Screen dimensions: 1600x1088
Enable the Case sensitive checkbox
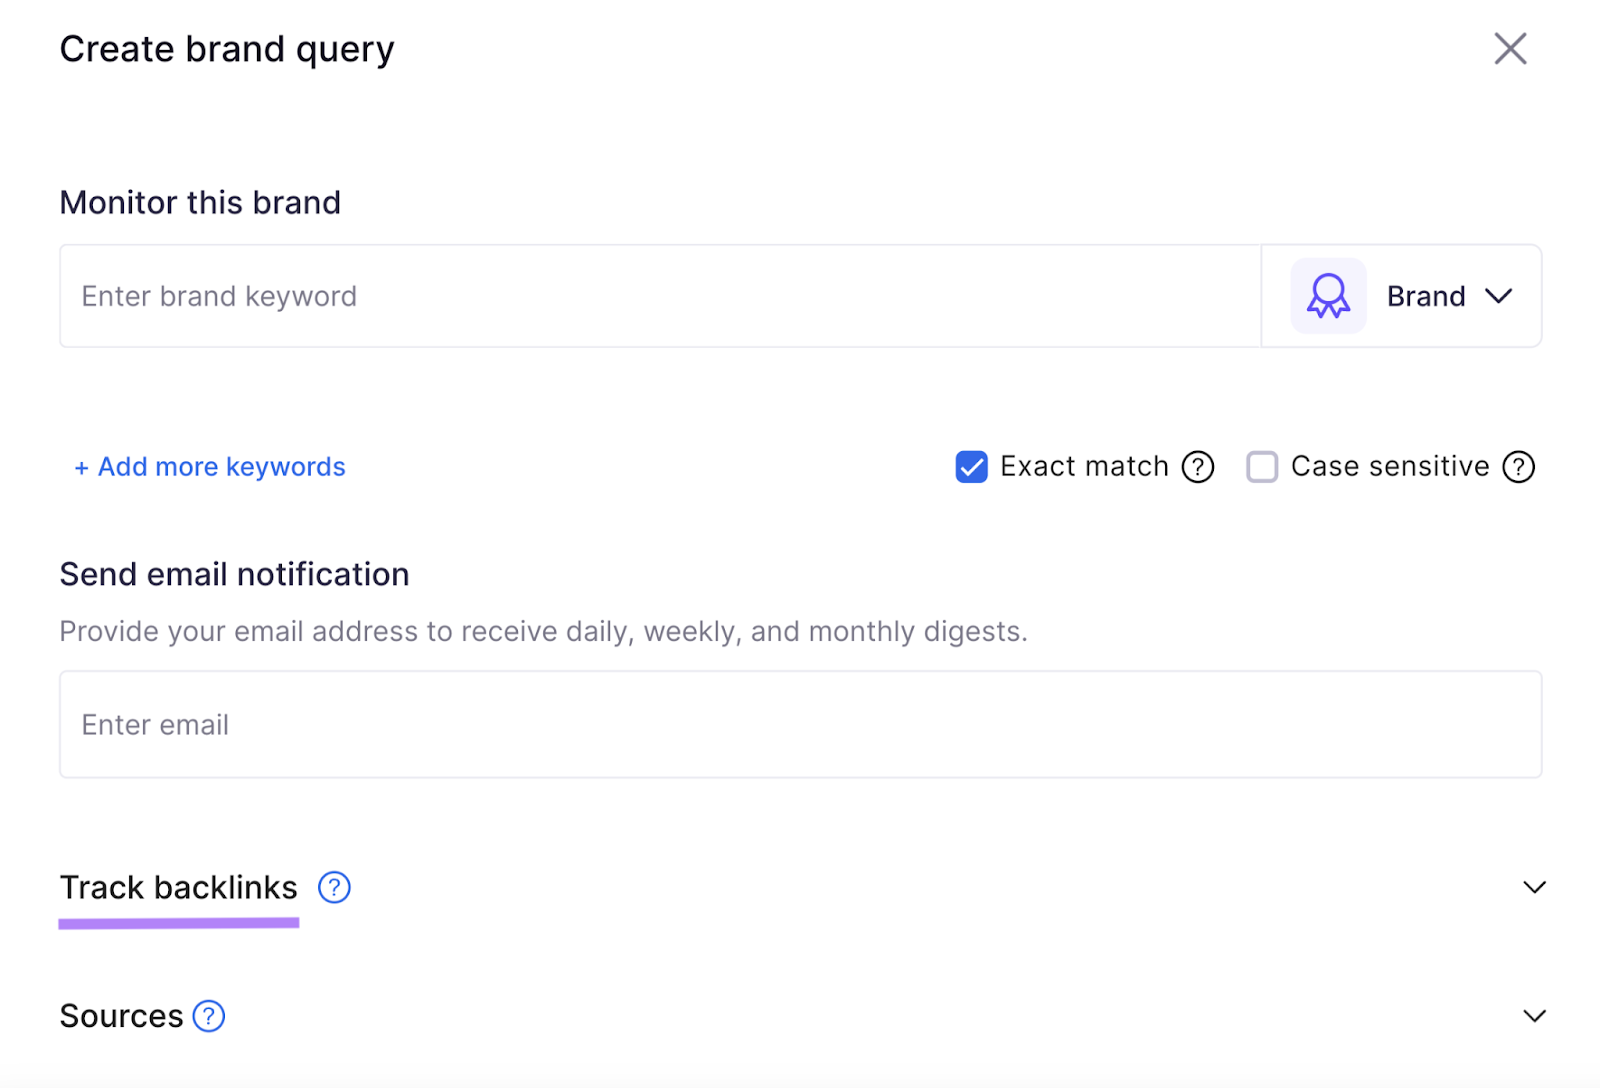click(x=1262, y=466)
